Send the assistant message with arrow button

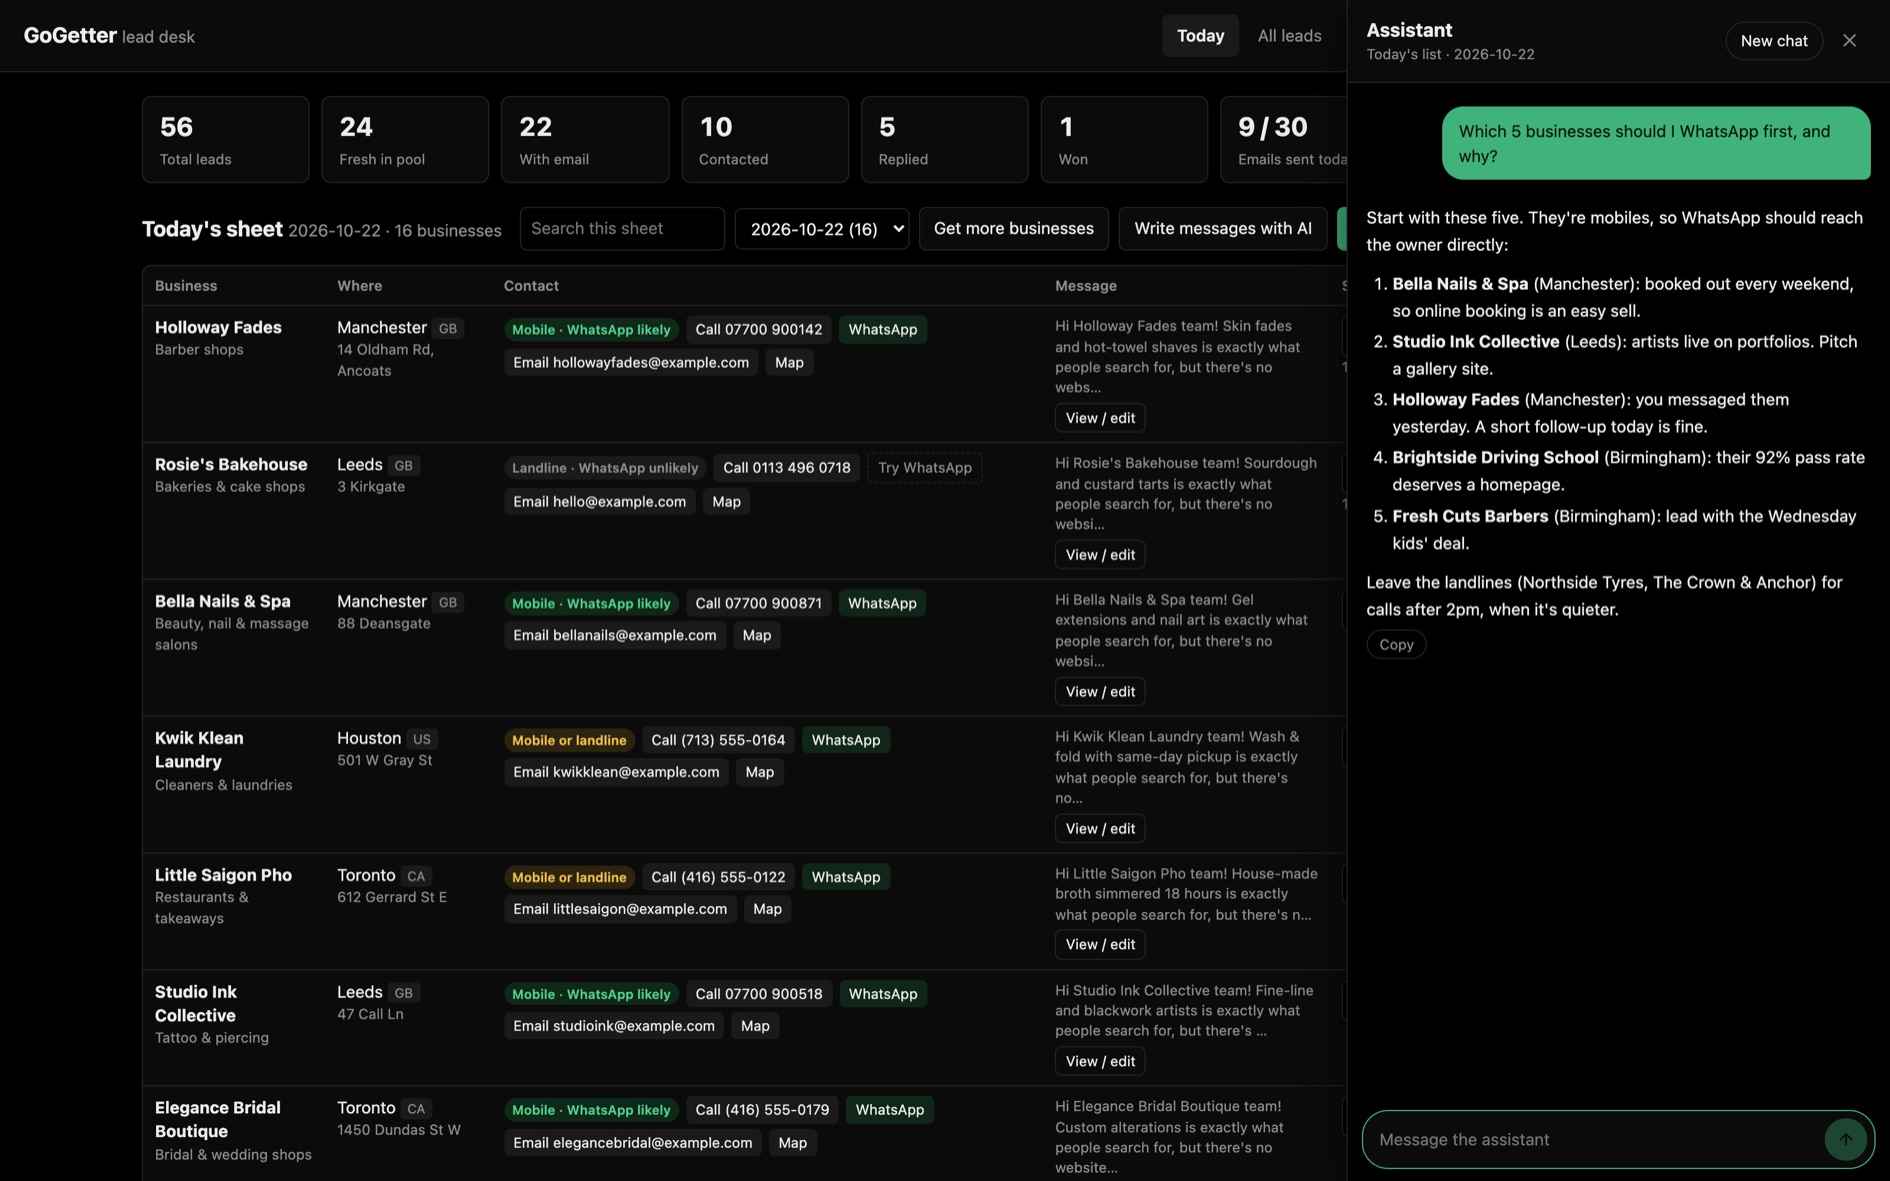tap(1845, 1139)
